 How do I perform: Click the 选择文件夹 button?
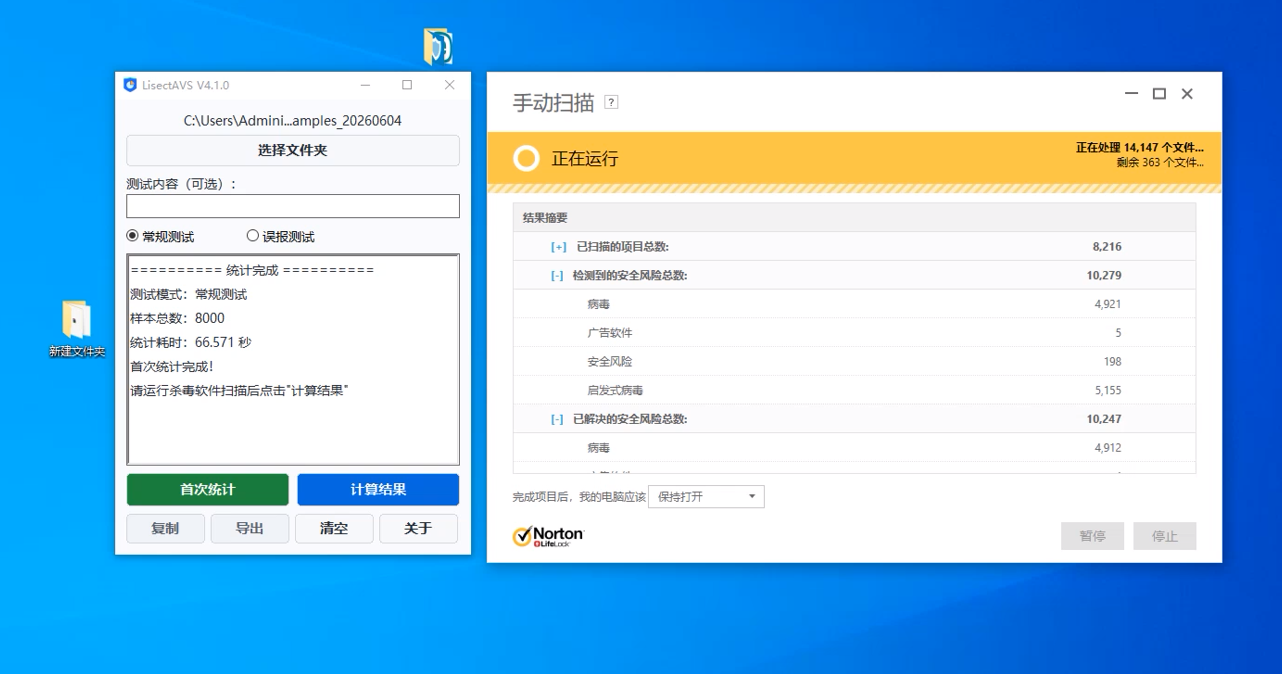click(293, 150)
